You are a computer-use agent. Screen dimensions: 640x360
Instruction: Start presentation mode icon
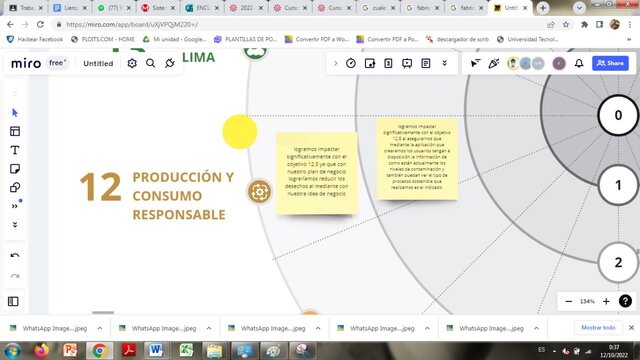[x=407, y=63]
